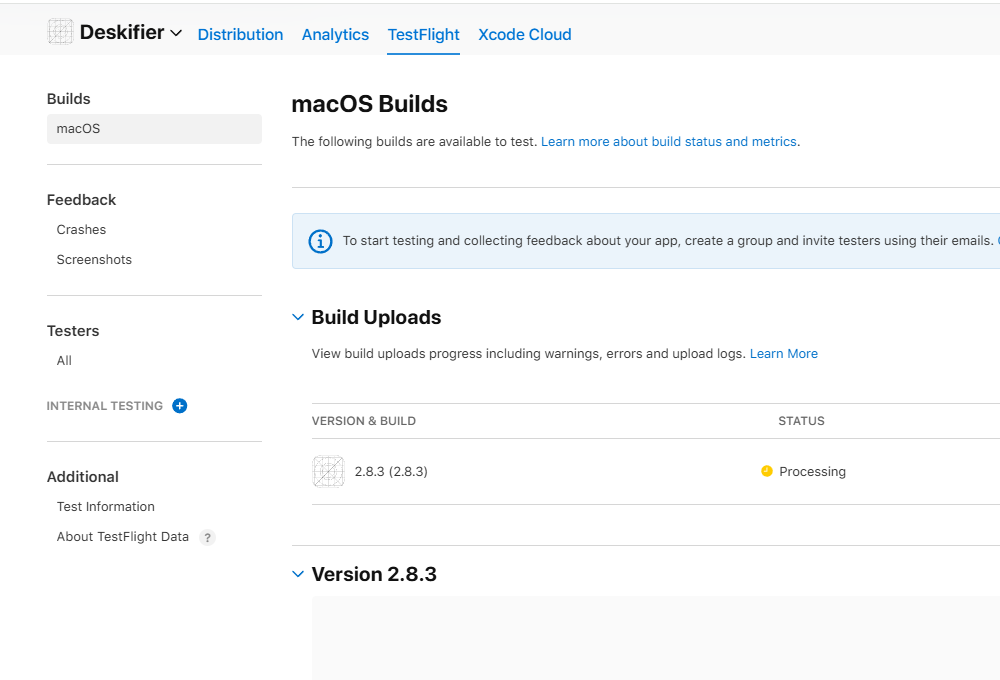Viewport: 1000px width, 680px height.
Task: Select the TestFlight tab
Action: (423, 34)
